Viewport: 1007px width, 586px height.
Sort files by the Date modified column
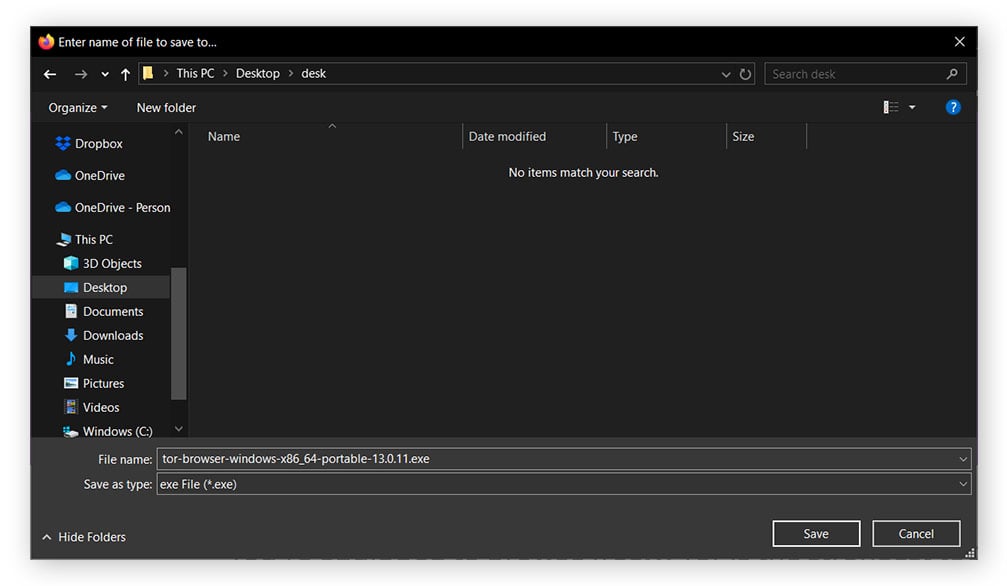pos(507,136)
